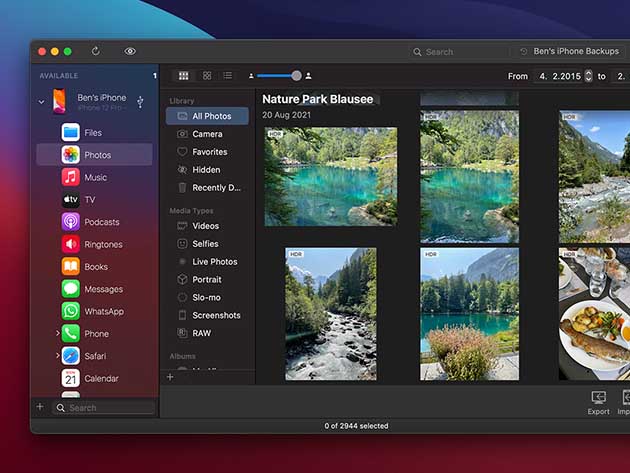Toggle the eye visibility icon in toolbar
Screen dimensions: 630x473
[x=130, y=51]
